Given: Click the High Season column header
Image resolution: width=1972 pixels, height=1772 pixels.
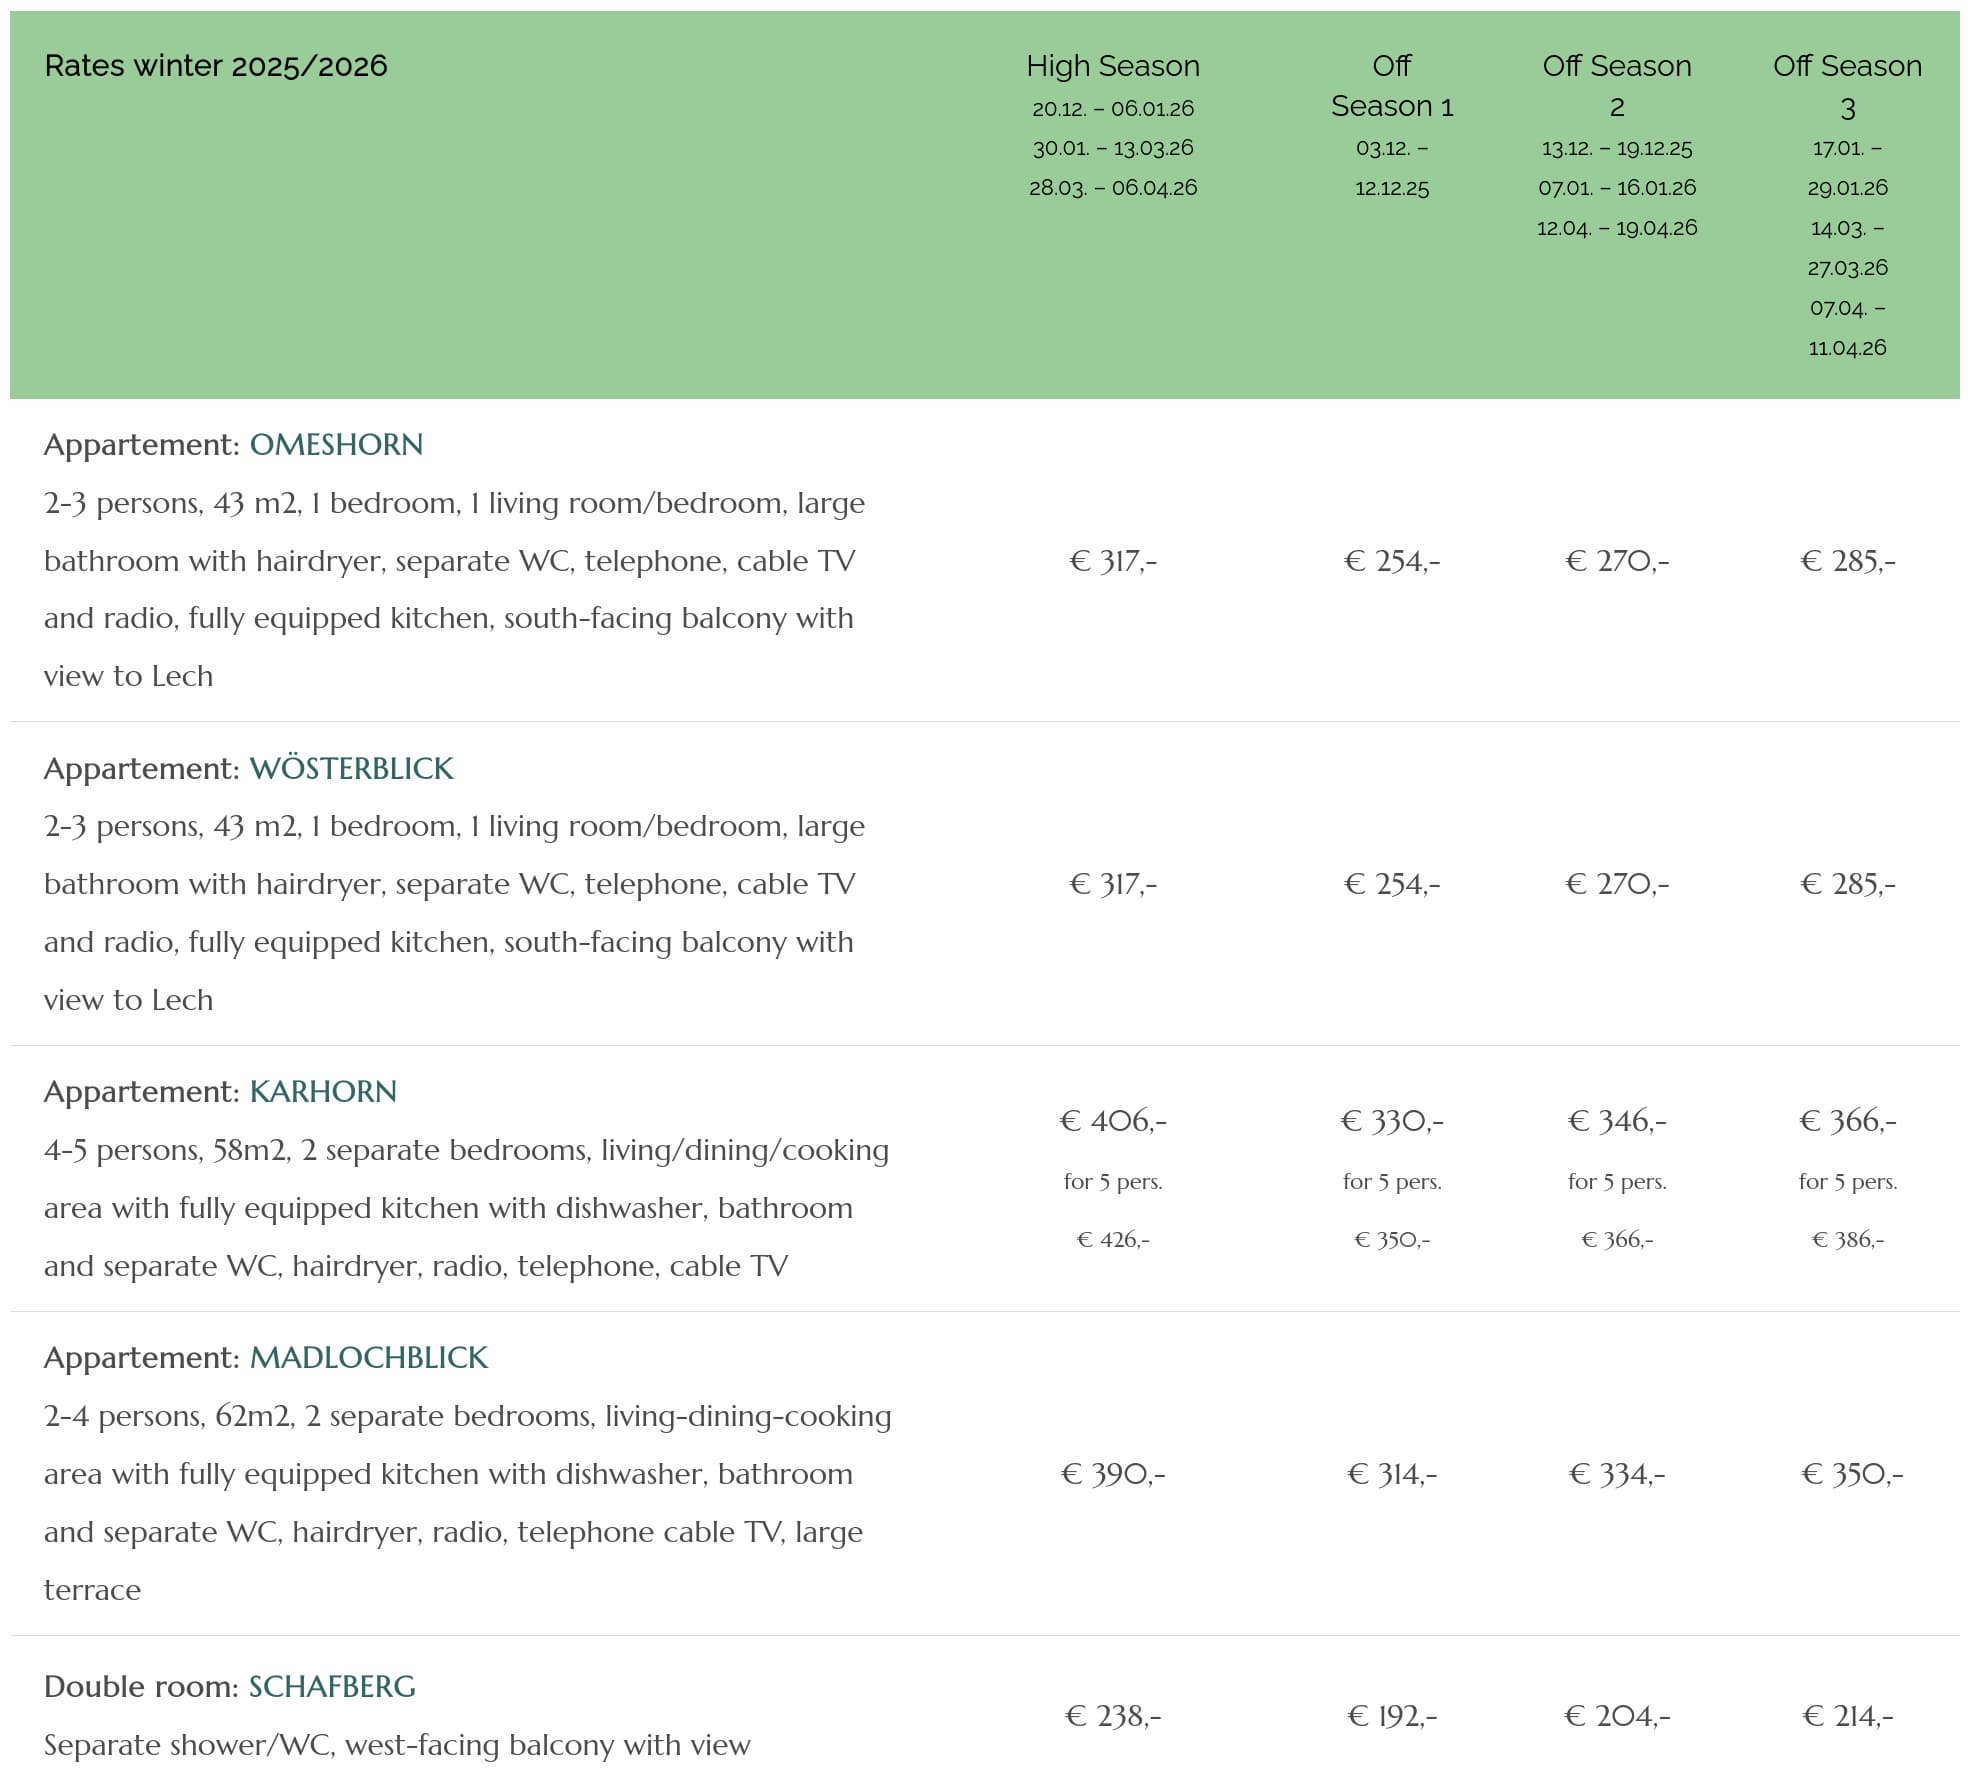Looking at the screenshot, I should click(x=1112, y=66).
